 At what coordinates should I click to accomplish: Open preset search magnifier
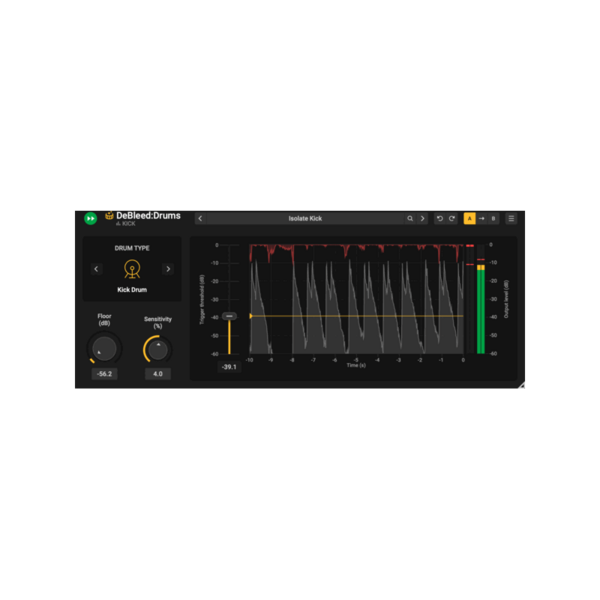coord(410,218)
